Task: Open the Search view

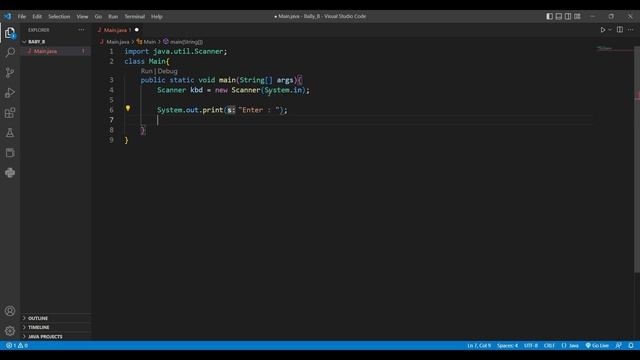Action: (x=10, y=53)
